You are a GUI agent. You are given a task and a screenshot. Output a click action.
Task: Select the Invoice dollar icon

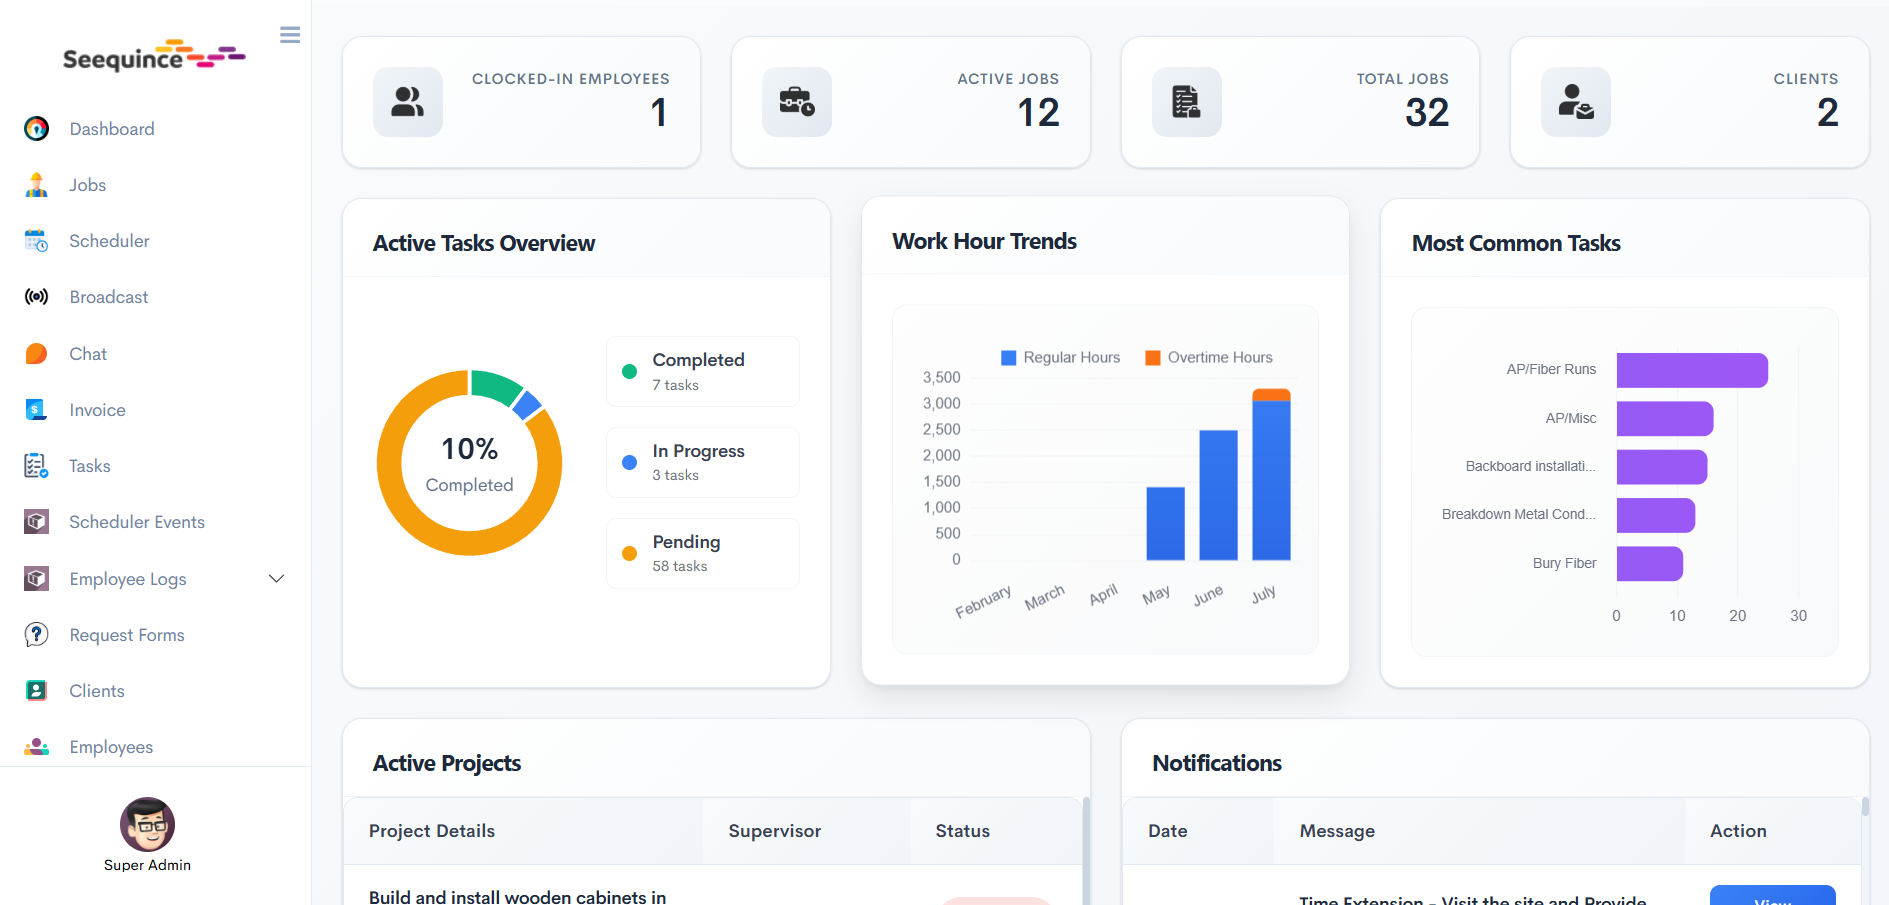point(36,409)
